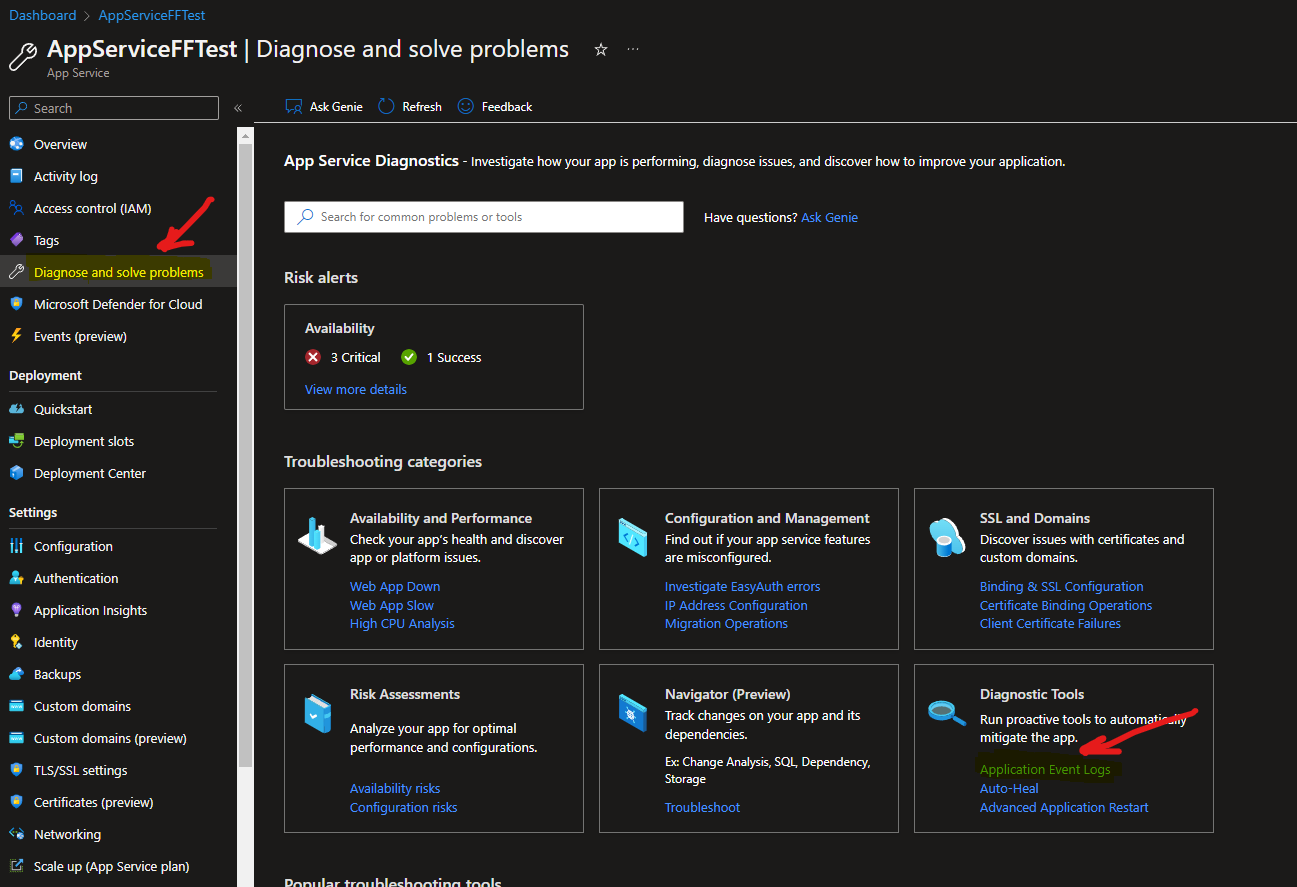This screenshot has height=887, width=1297.
Task: Open Availability risks link
Action: point(395,788)
